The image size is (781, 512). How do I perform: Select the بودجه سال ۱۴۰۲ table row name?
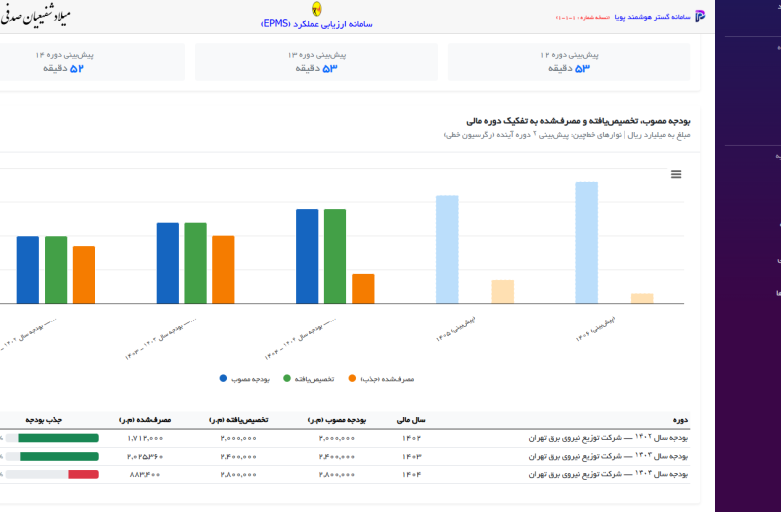tap(608, 438)
